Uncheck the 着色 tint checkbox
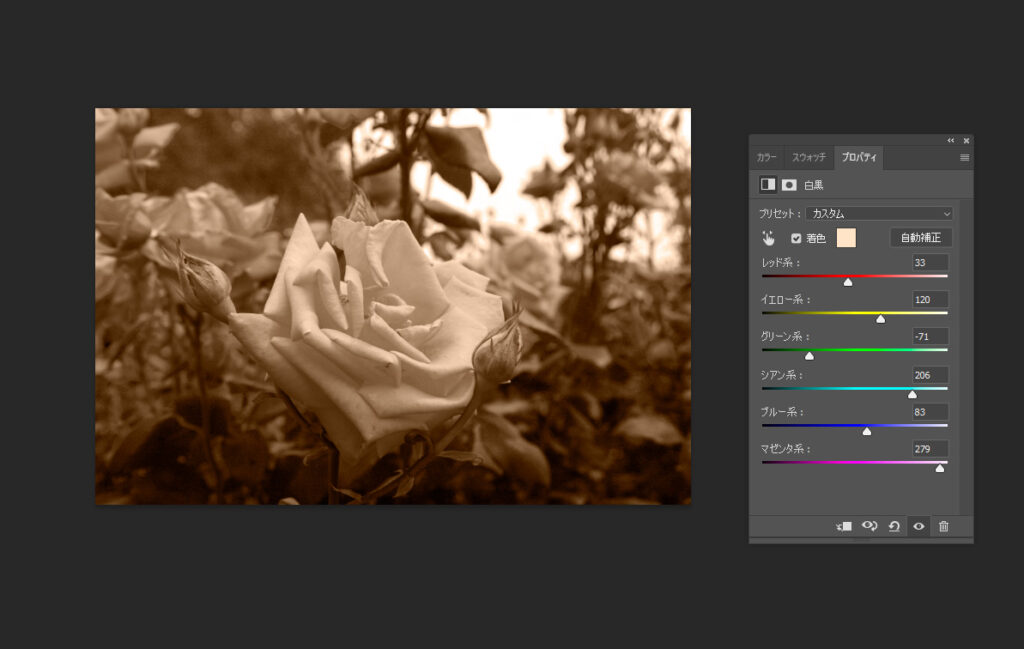Screen dimensions: 1024x649 [x=796, y=238]
